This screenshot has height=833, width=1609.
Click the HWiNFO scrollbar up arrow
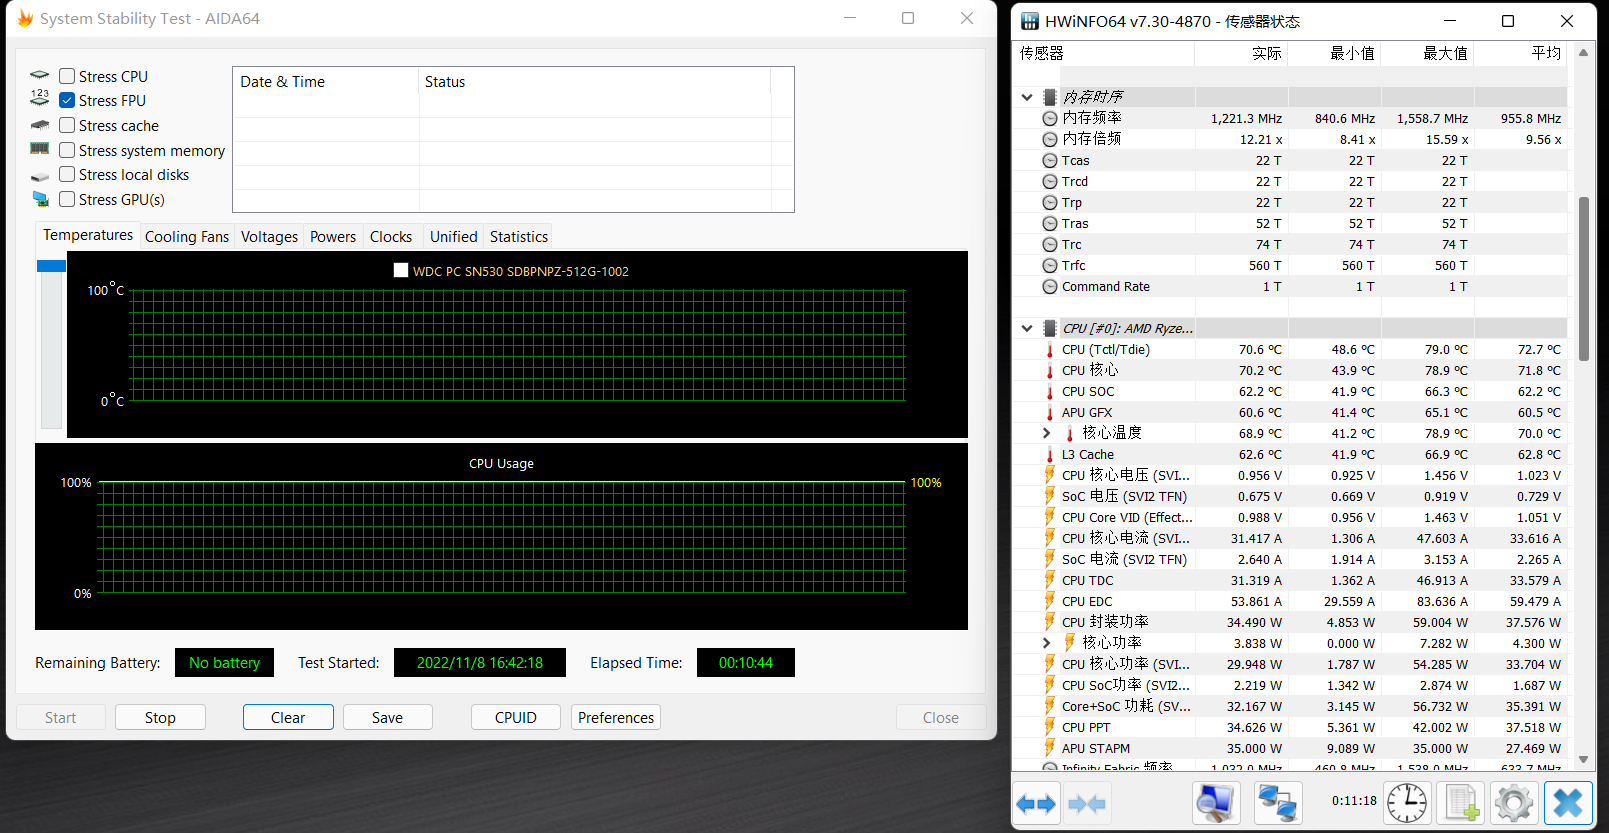click(1584, 53)
